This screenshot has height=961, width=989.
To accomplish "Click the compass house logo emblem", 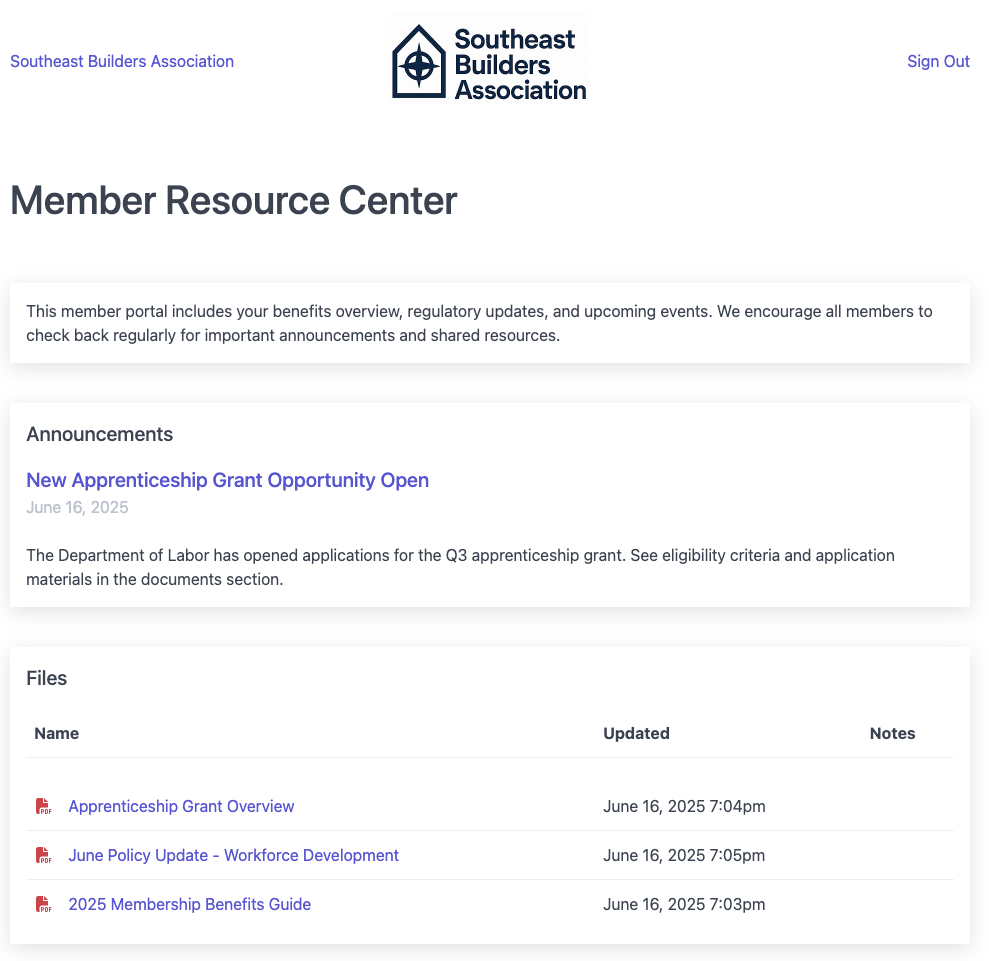I will pos(419,62).
